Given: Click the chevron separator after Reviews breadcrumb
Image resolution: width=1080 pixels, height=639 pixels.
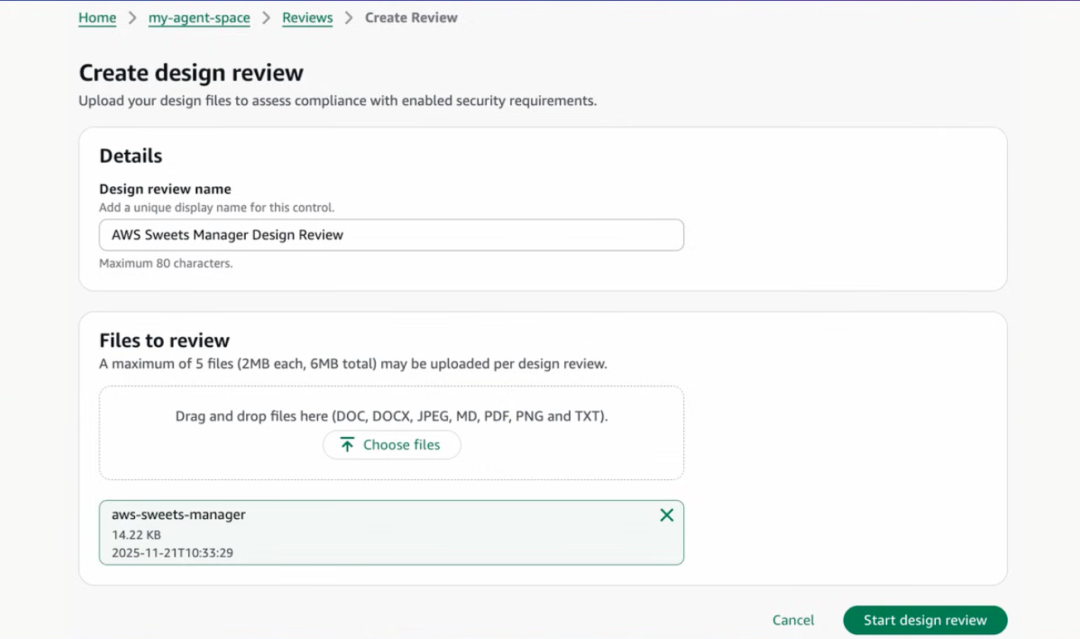Looking at the screenshot, I should 349,18.
